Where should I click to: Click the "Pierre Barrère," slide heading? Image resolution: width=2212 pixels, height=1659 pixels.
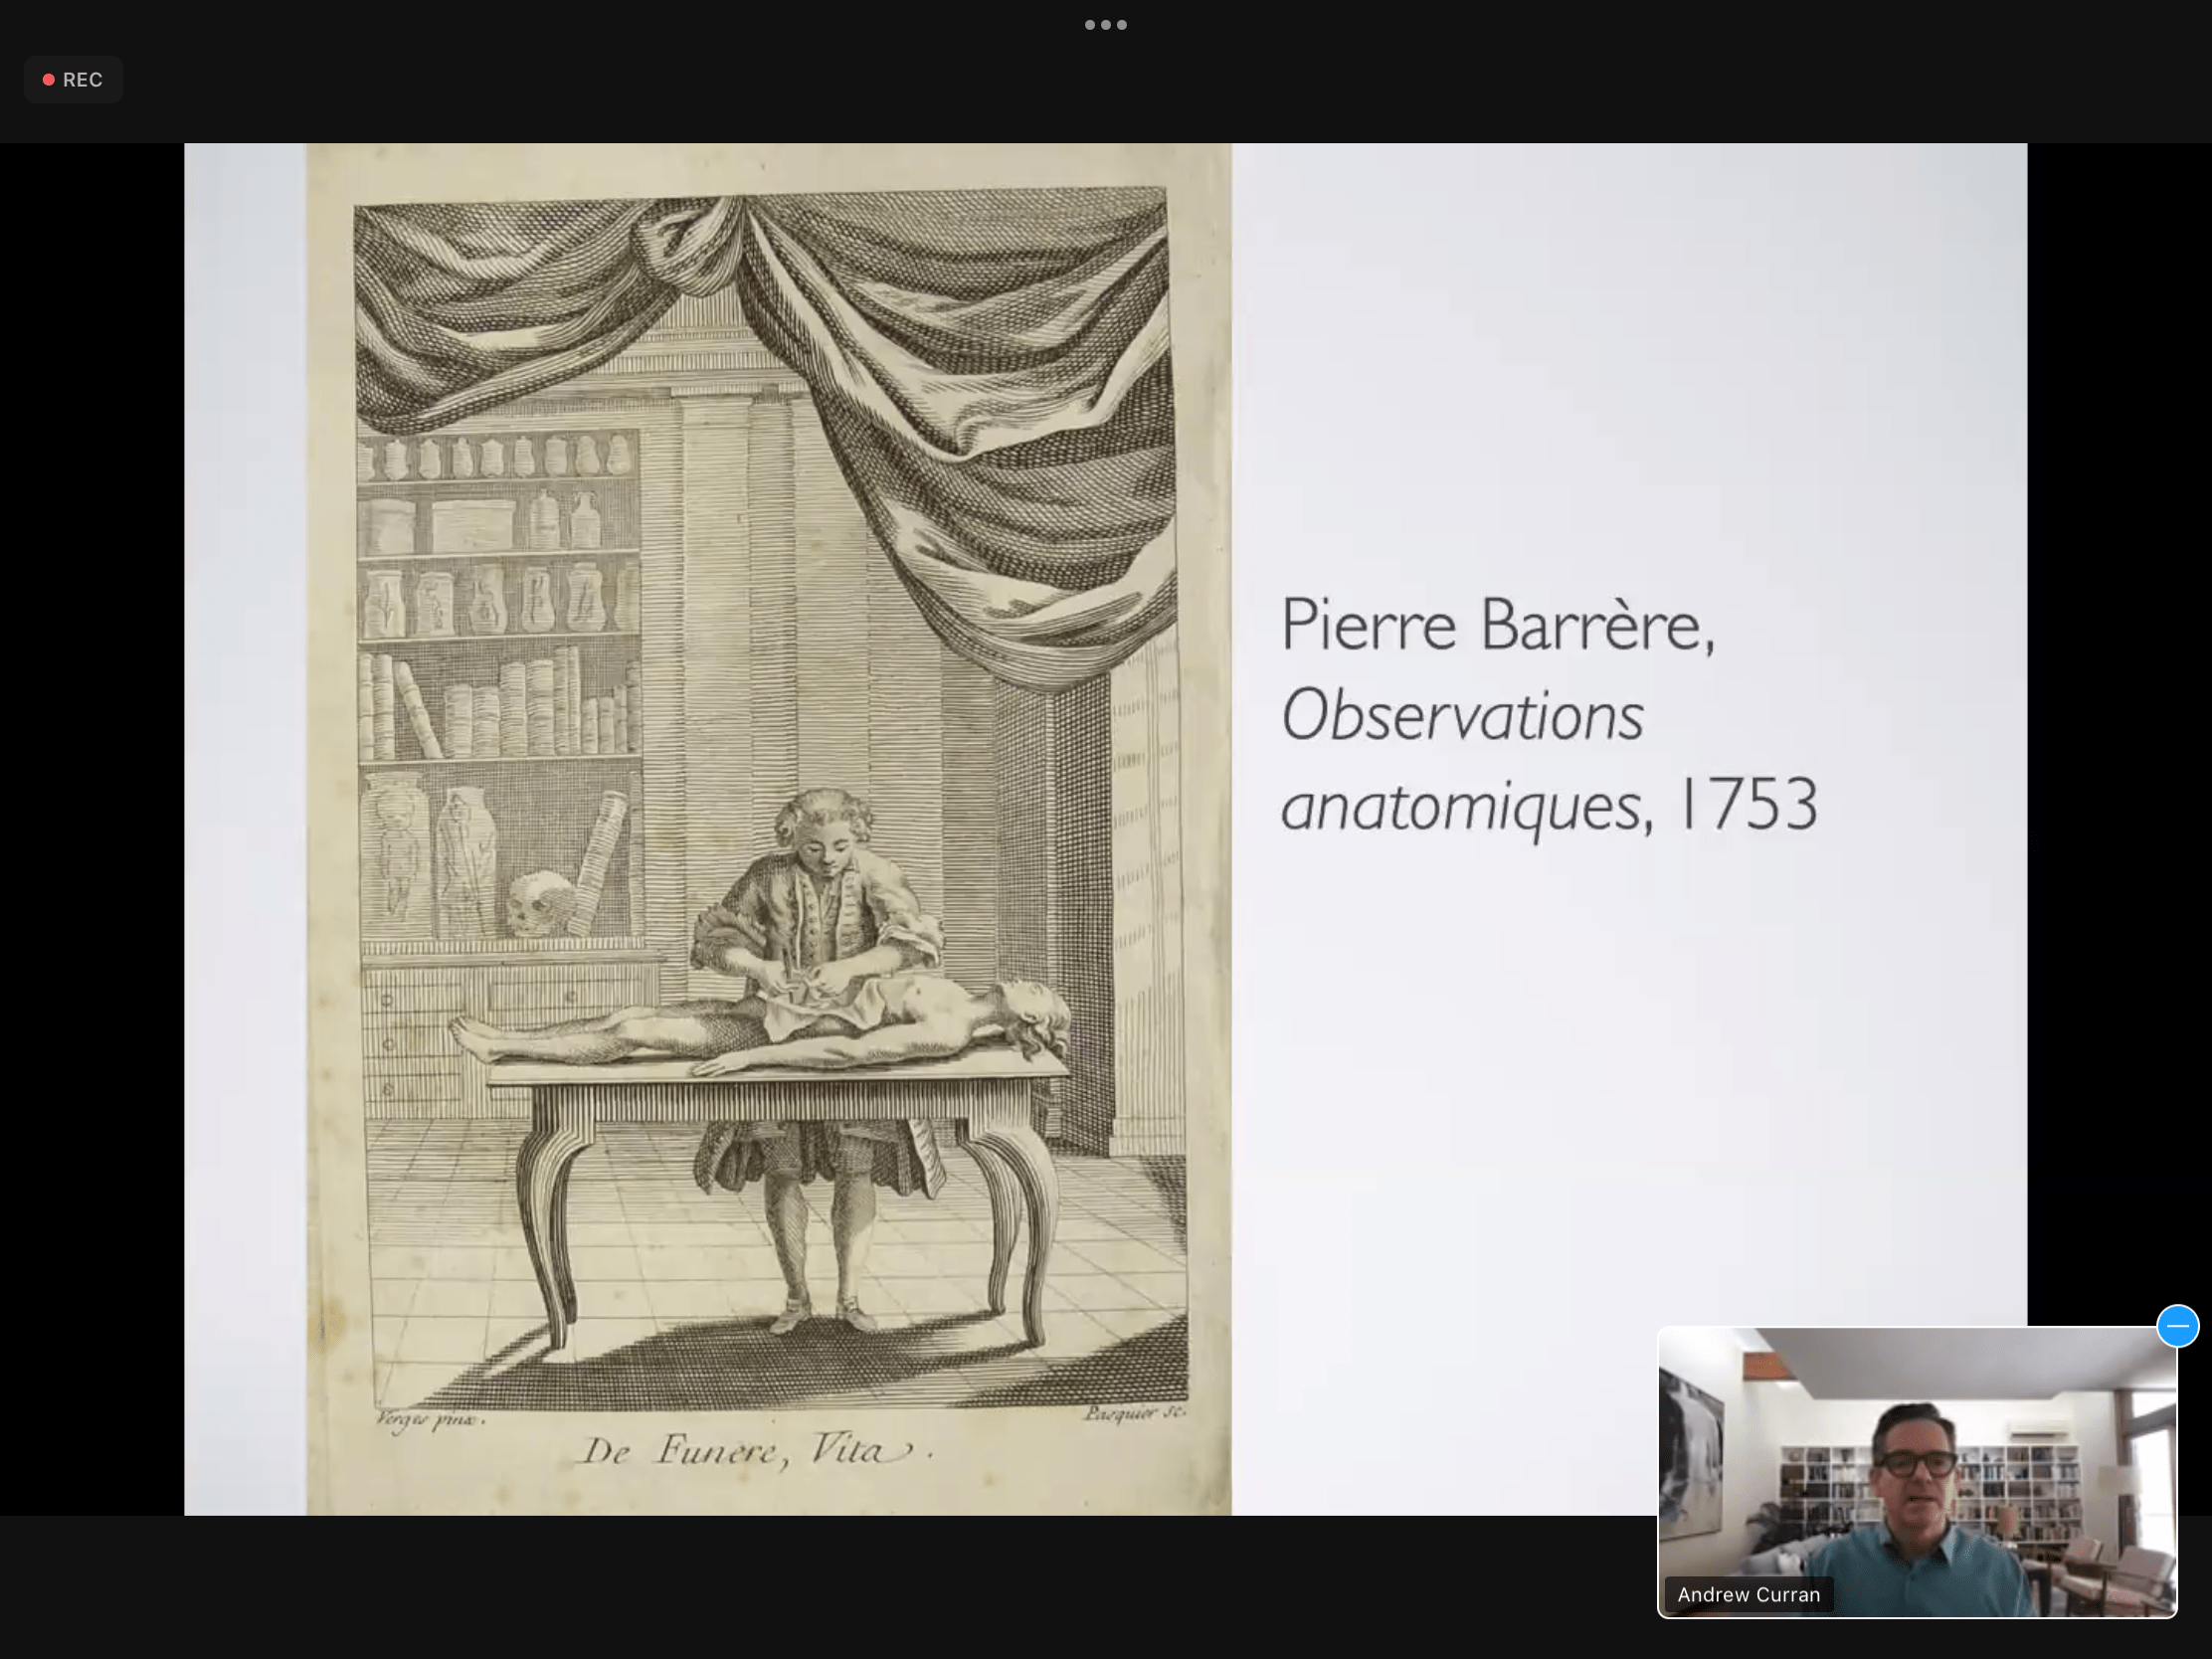(x=1497, y=626)
